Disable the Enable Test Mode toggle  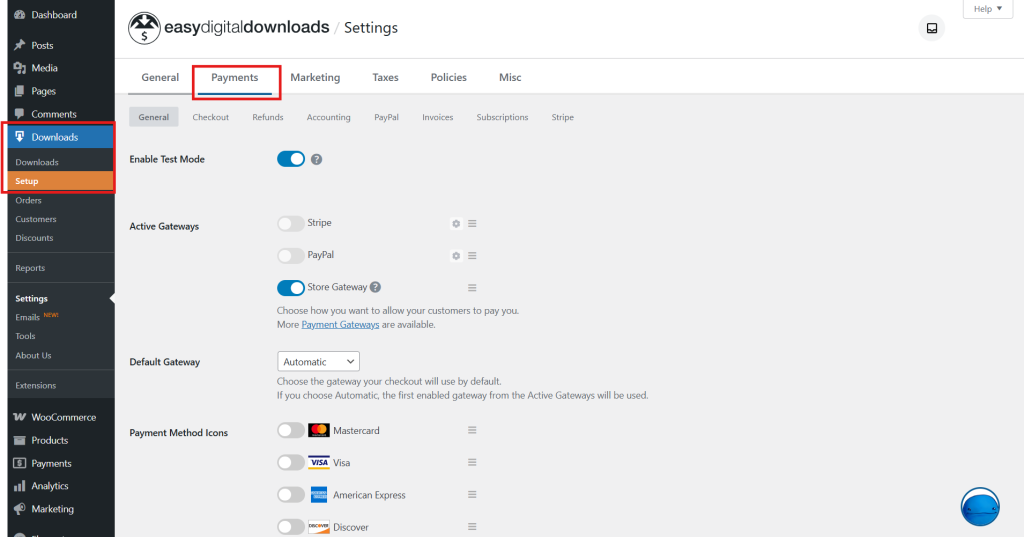(291, 159)
